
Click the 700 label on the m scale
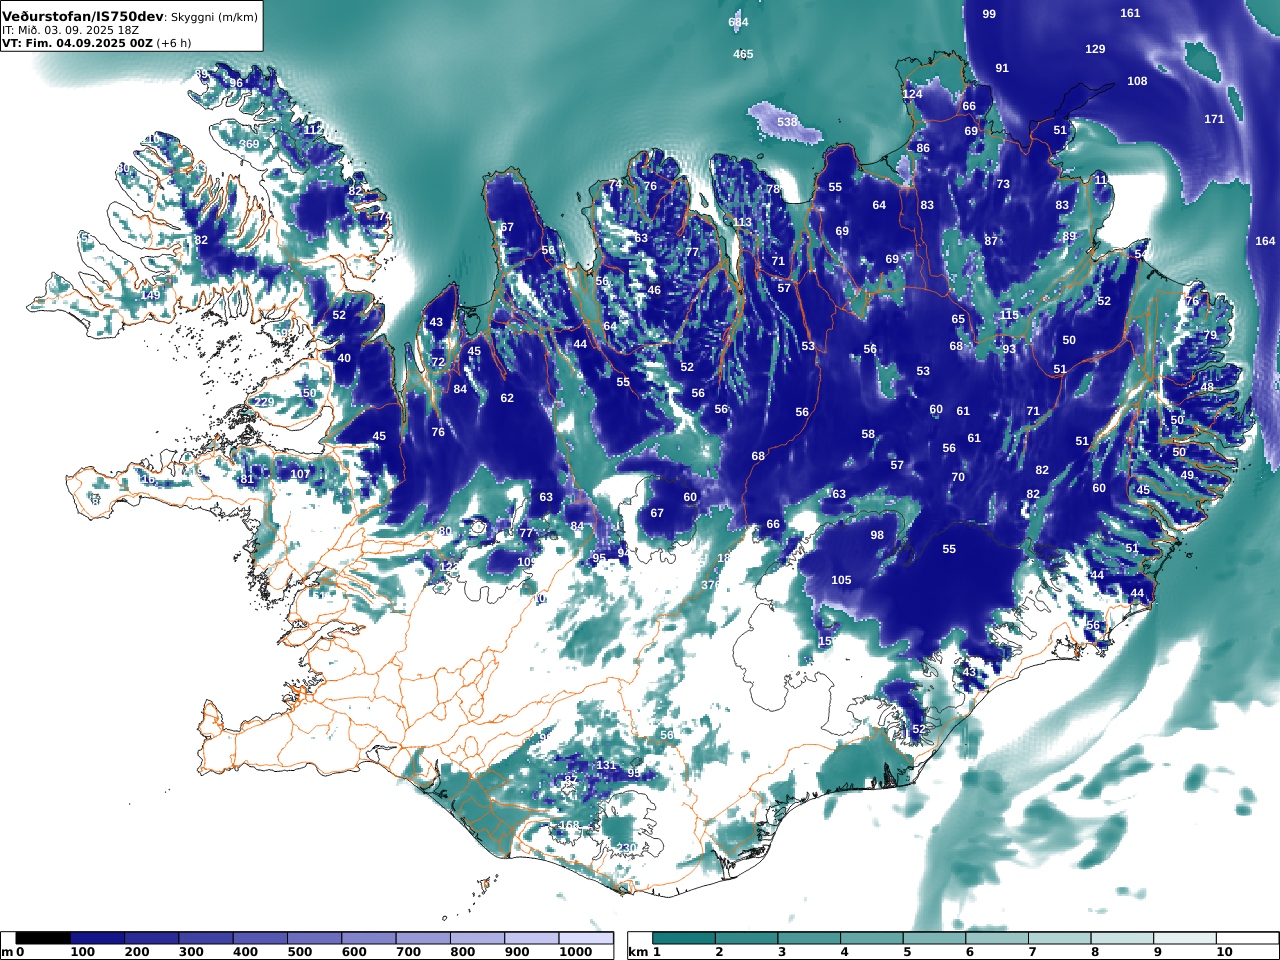pos(408,952)
